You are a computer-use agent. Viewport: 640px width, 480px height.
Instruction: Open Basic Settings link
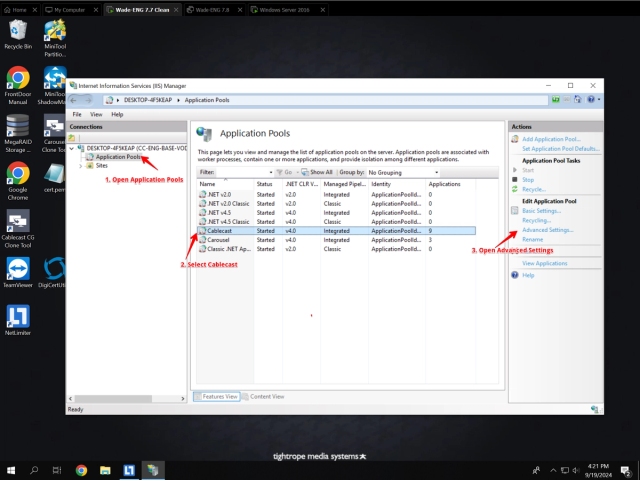point(542,211)
